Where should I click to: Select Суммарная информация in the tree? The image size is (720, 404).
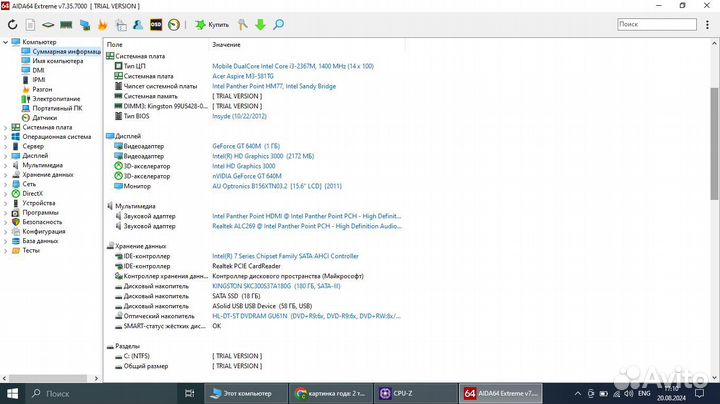pyautogui.click(x=66, y=51)
